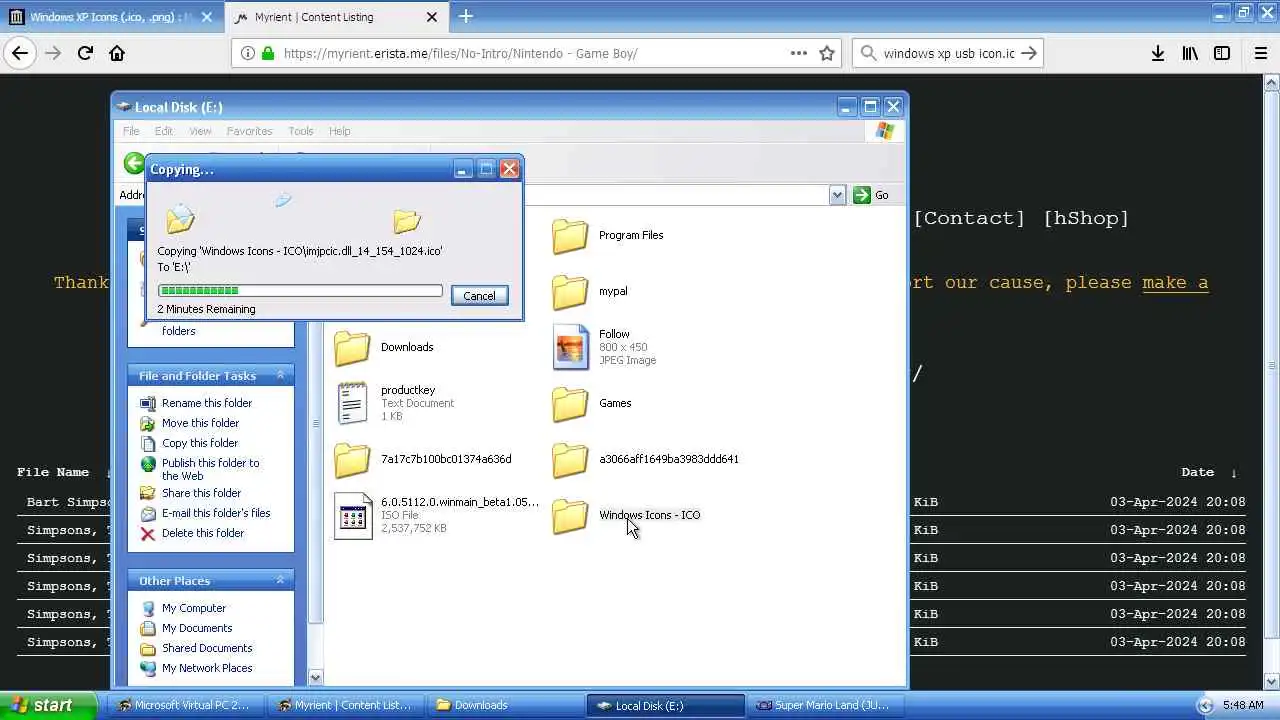Click Rename this folder task
Screen dimensions: 1280x720
click(x=207, y=403)
